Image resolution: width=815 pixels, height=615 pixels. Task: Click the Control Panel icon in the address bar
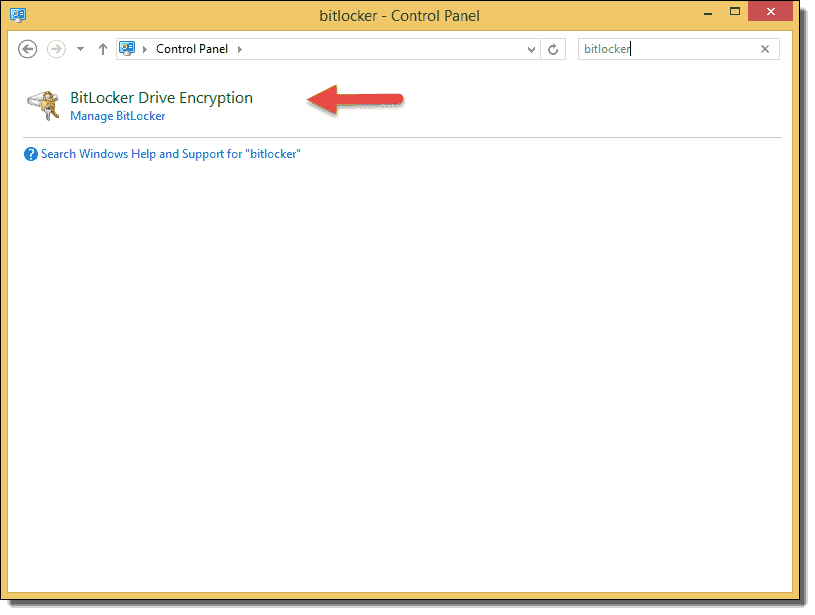126,48
